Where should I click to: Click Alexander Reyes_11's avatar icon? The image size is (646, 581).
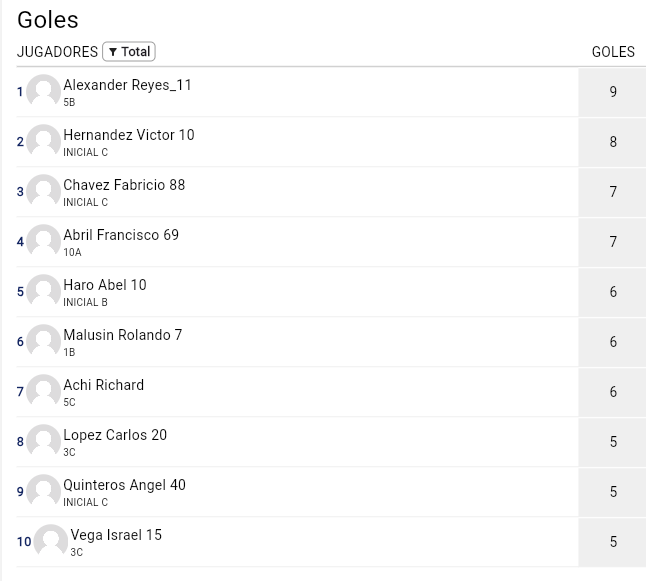[43, 91]
